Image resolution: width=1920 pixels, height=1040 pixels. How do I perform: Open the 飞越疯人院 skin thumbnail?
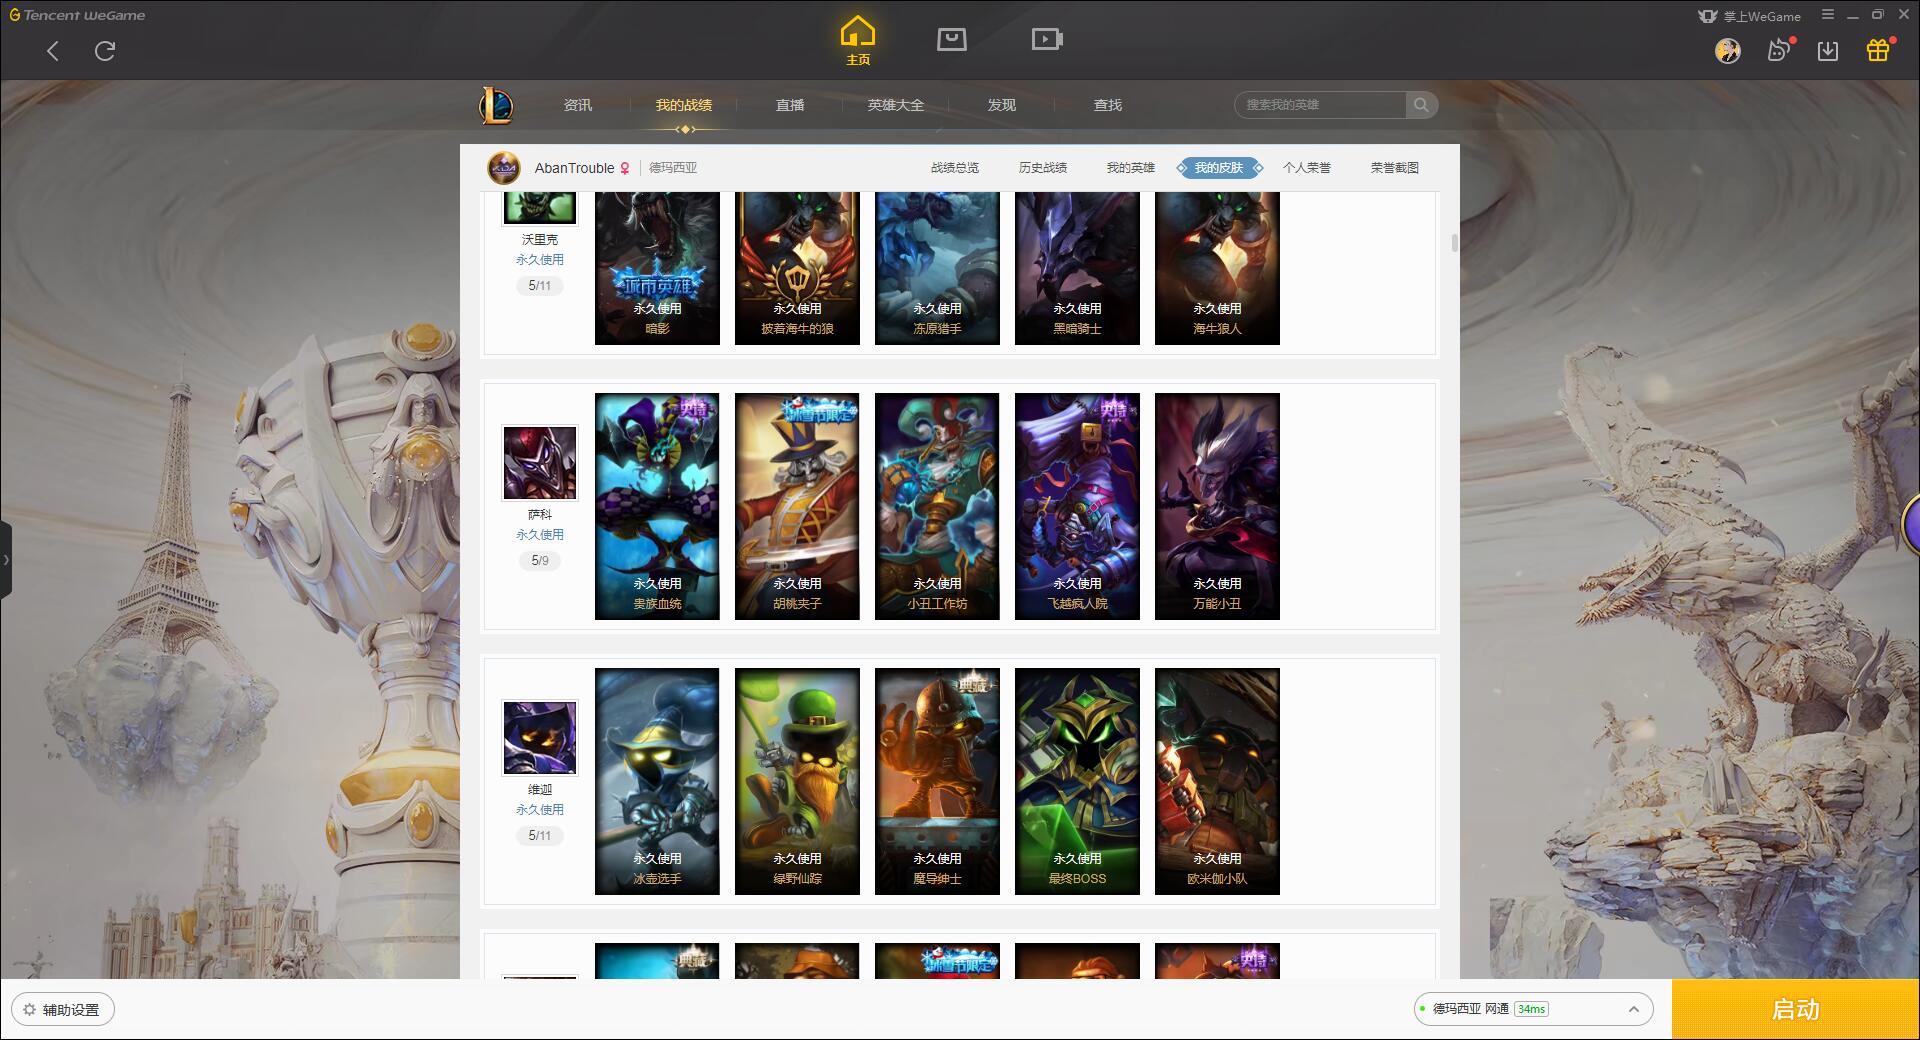pos(1077,506)
